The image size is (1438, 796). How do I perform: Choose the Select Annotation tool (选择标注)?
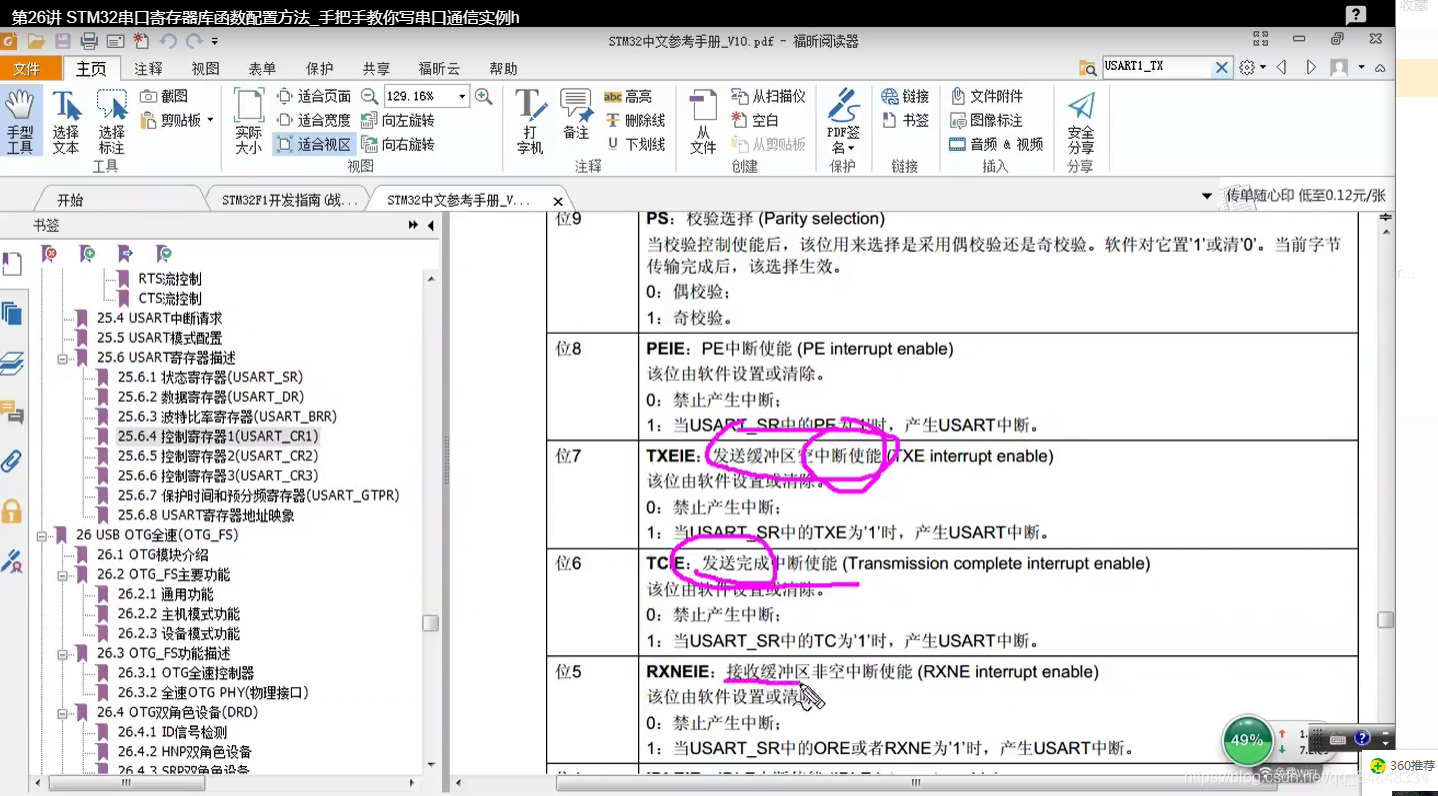pos(111,121)
